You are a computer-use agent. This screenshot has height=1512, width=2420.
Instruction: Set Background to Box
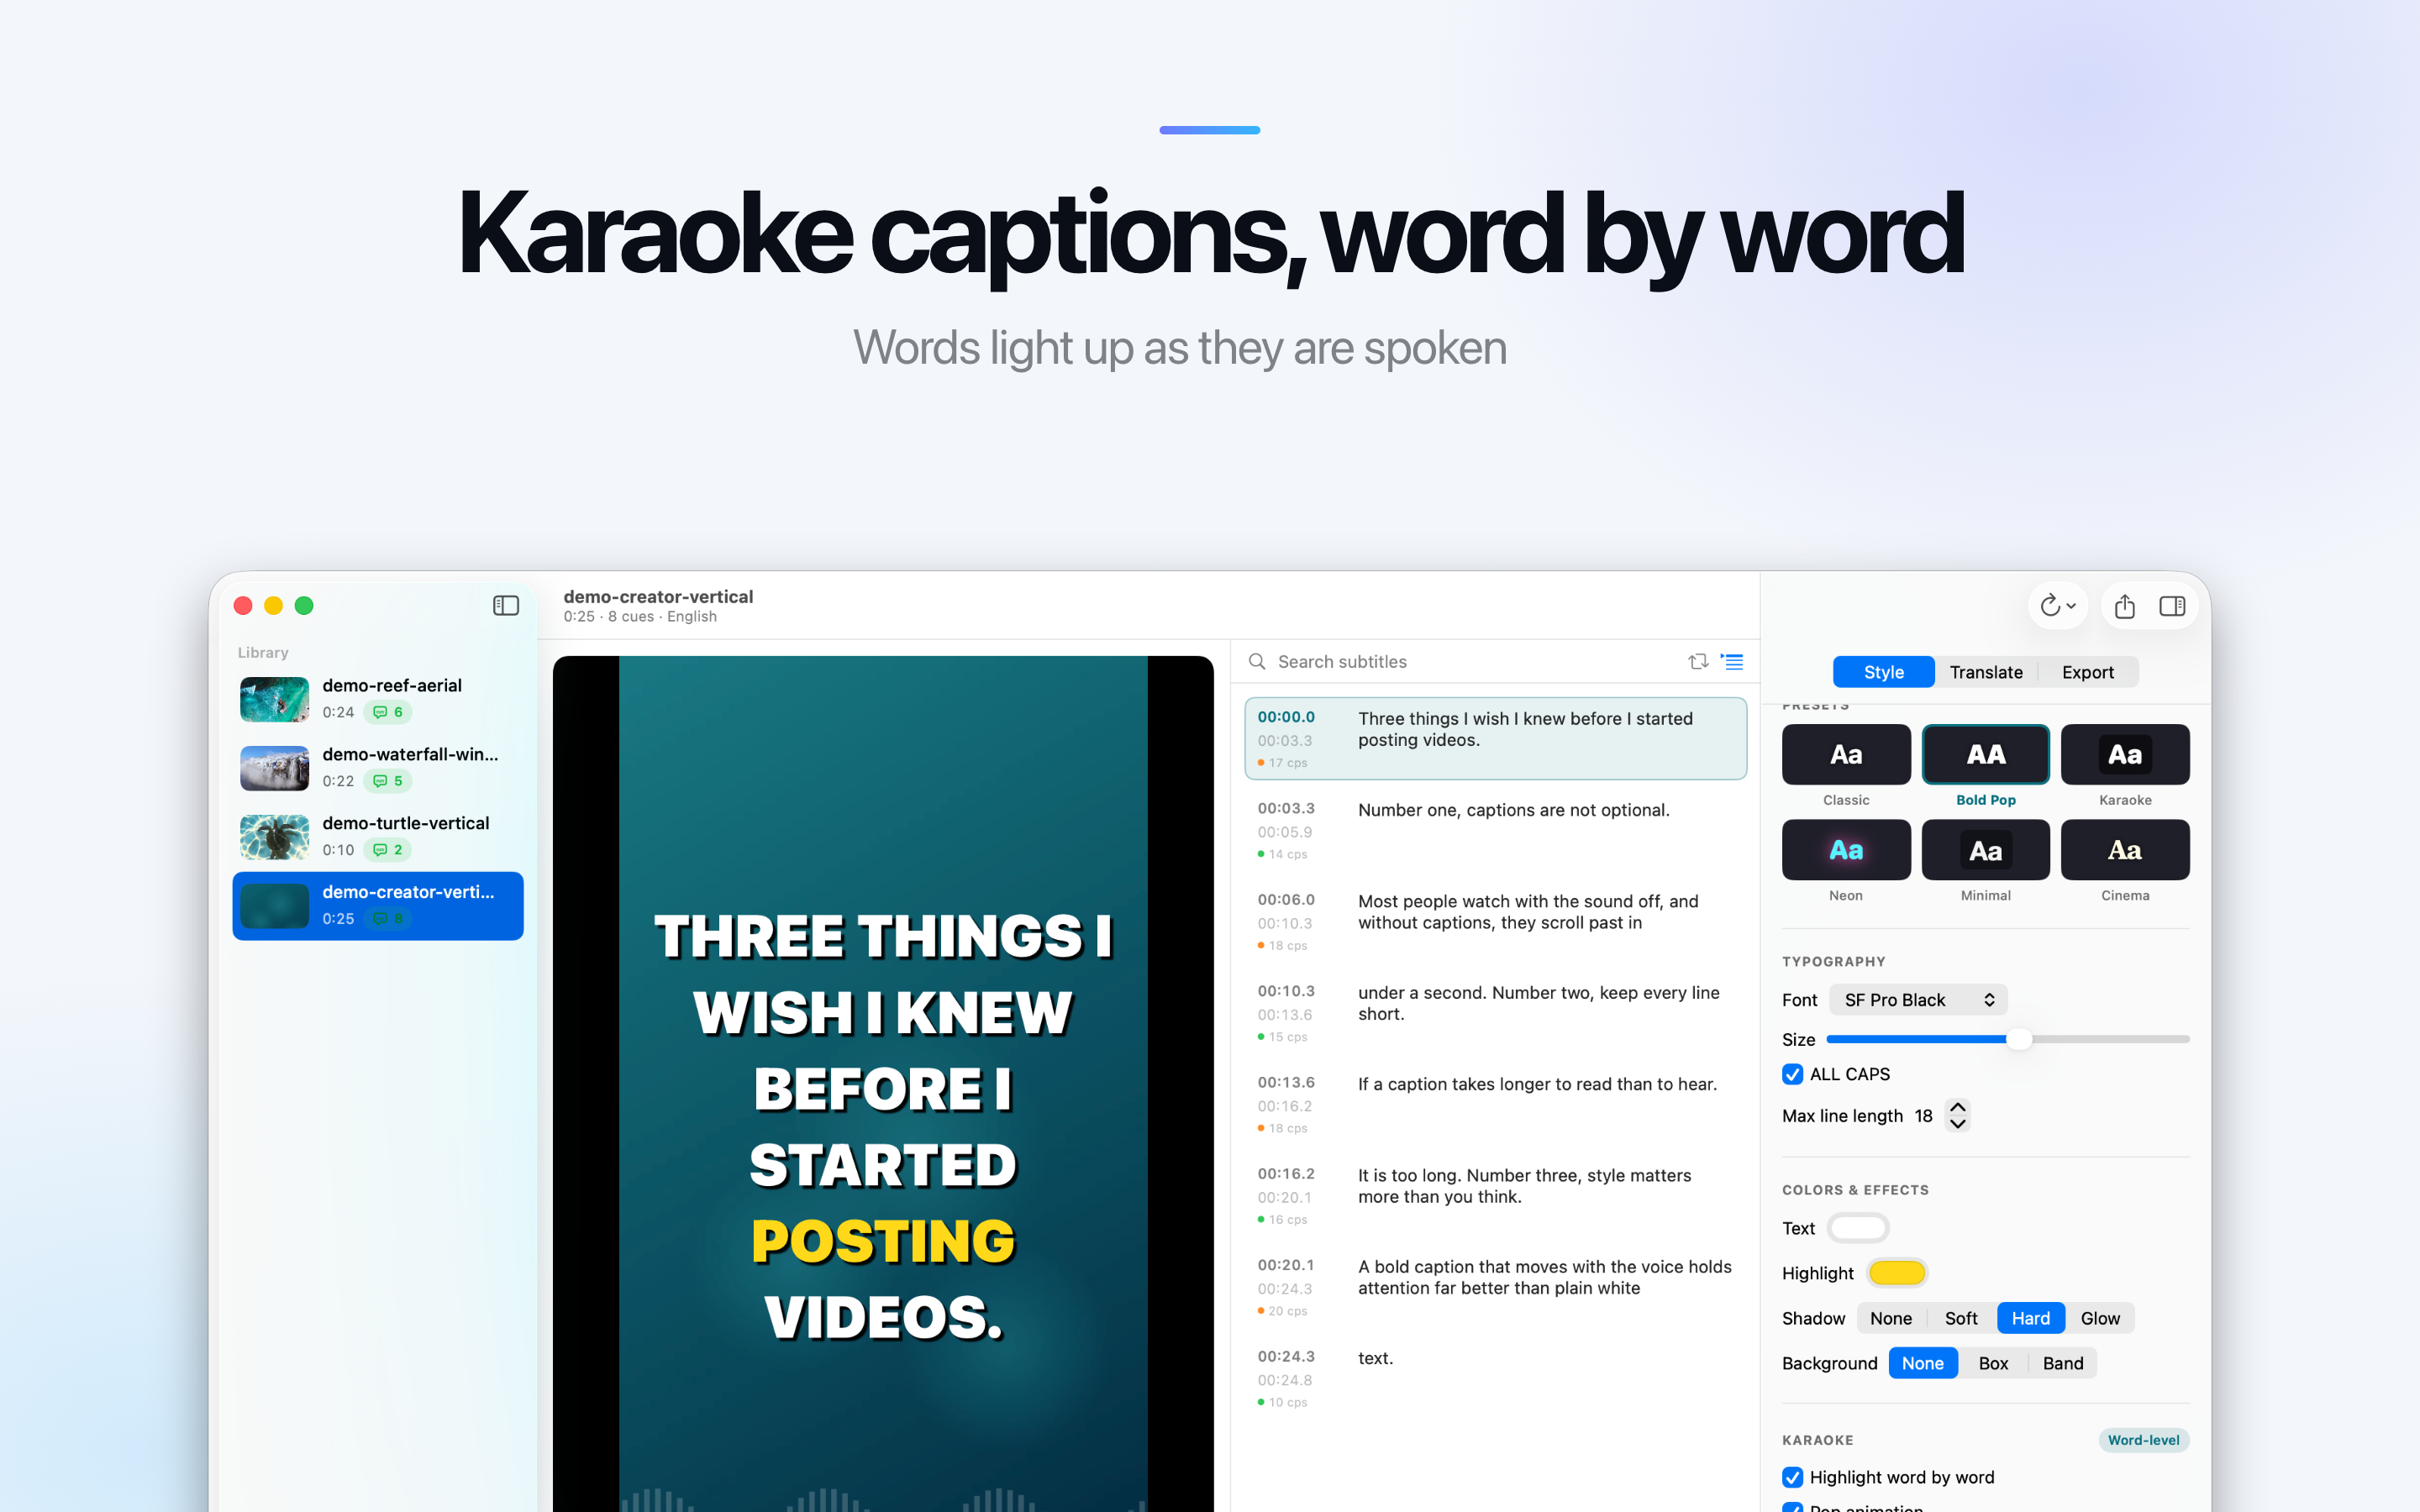1993,1363
